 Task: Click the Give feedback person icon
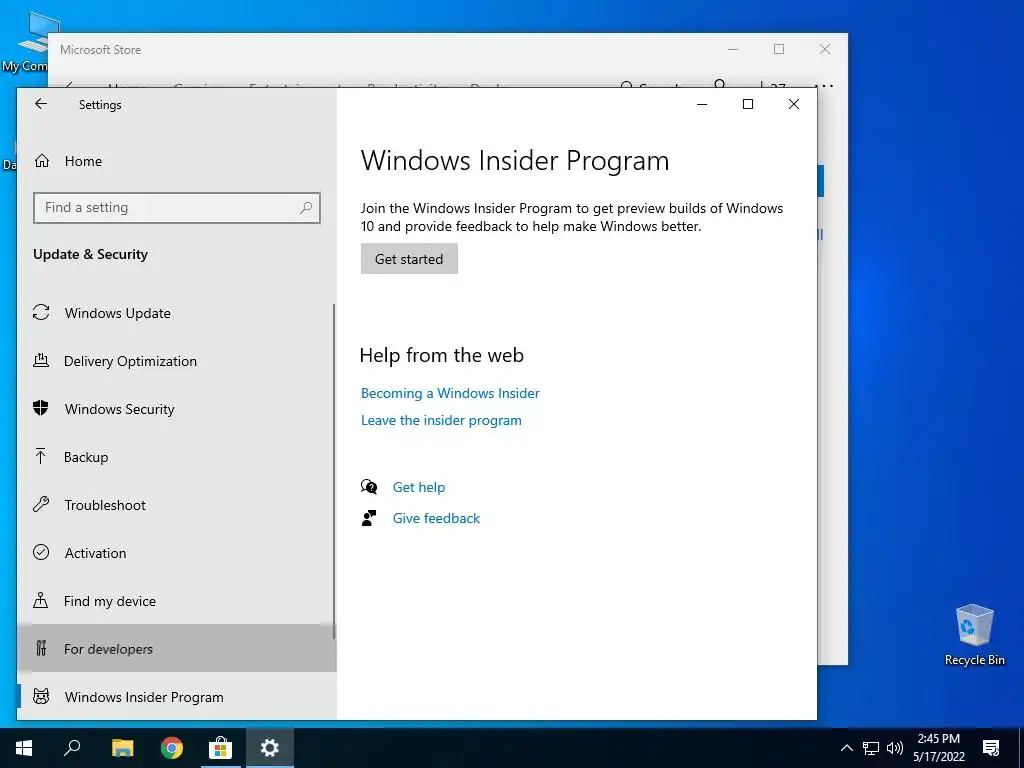(369, 518)
